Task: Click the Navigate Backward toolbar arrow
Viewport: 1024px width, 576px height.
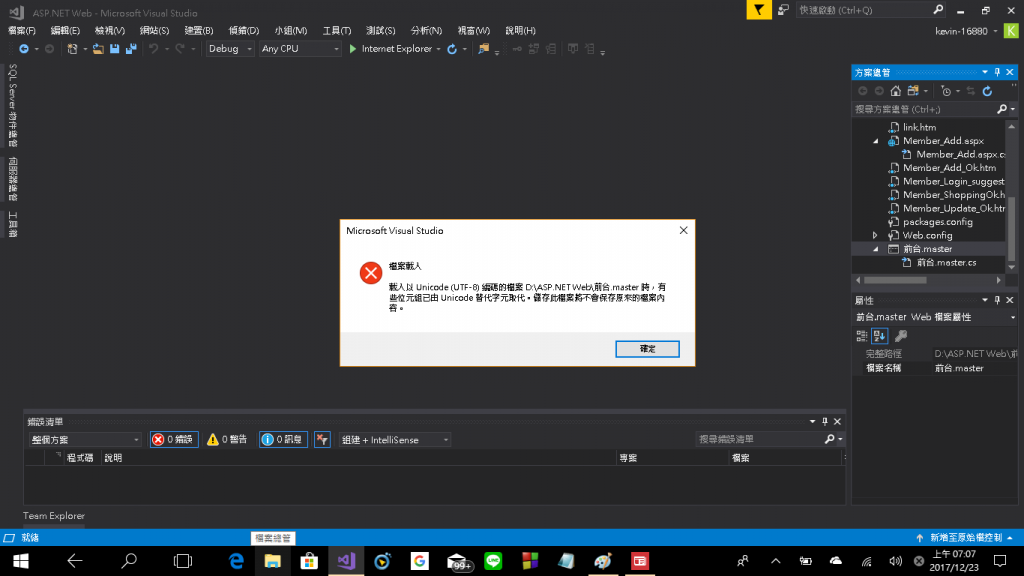Action: tap(24, 49)
